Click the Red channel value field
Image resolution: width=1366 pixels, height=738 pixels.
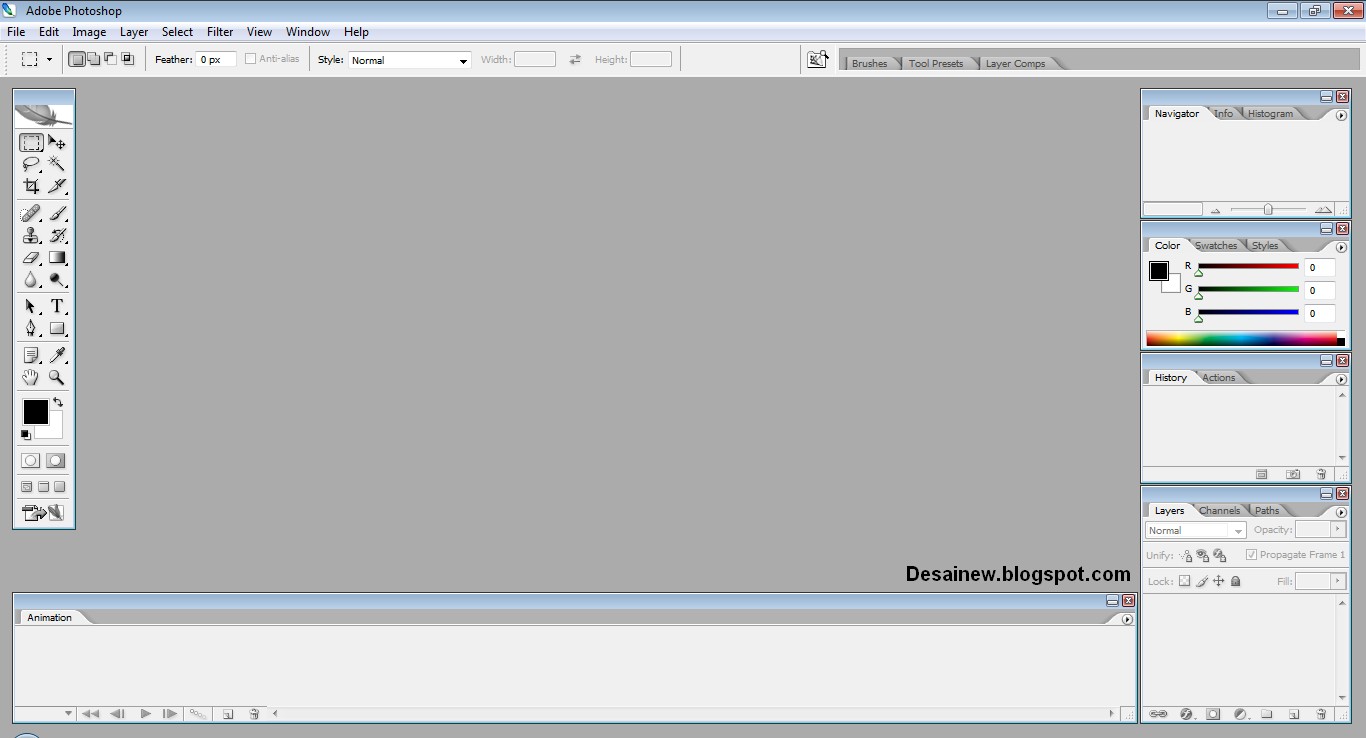[x=1320, y=267]
